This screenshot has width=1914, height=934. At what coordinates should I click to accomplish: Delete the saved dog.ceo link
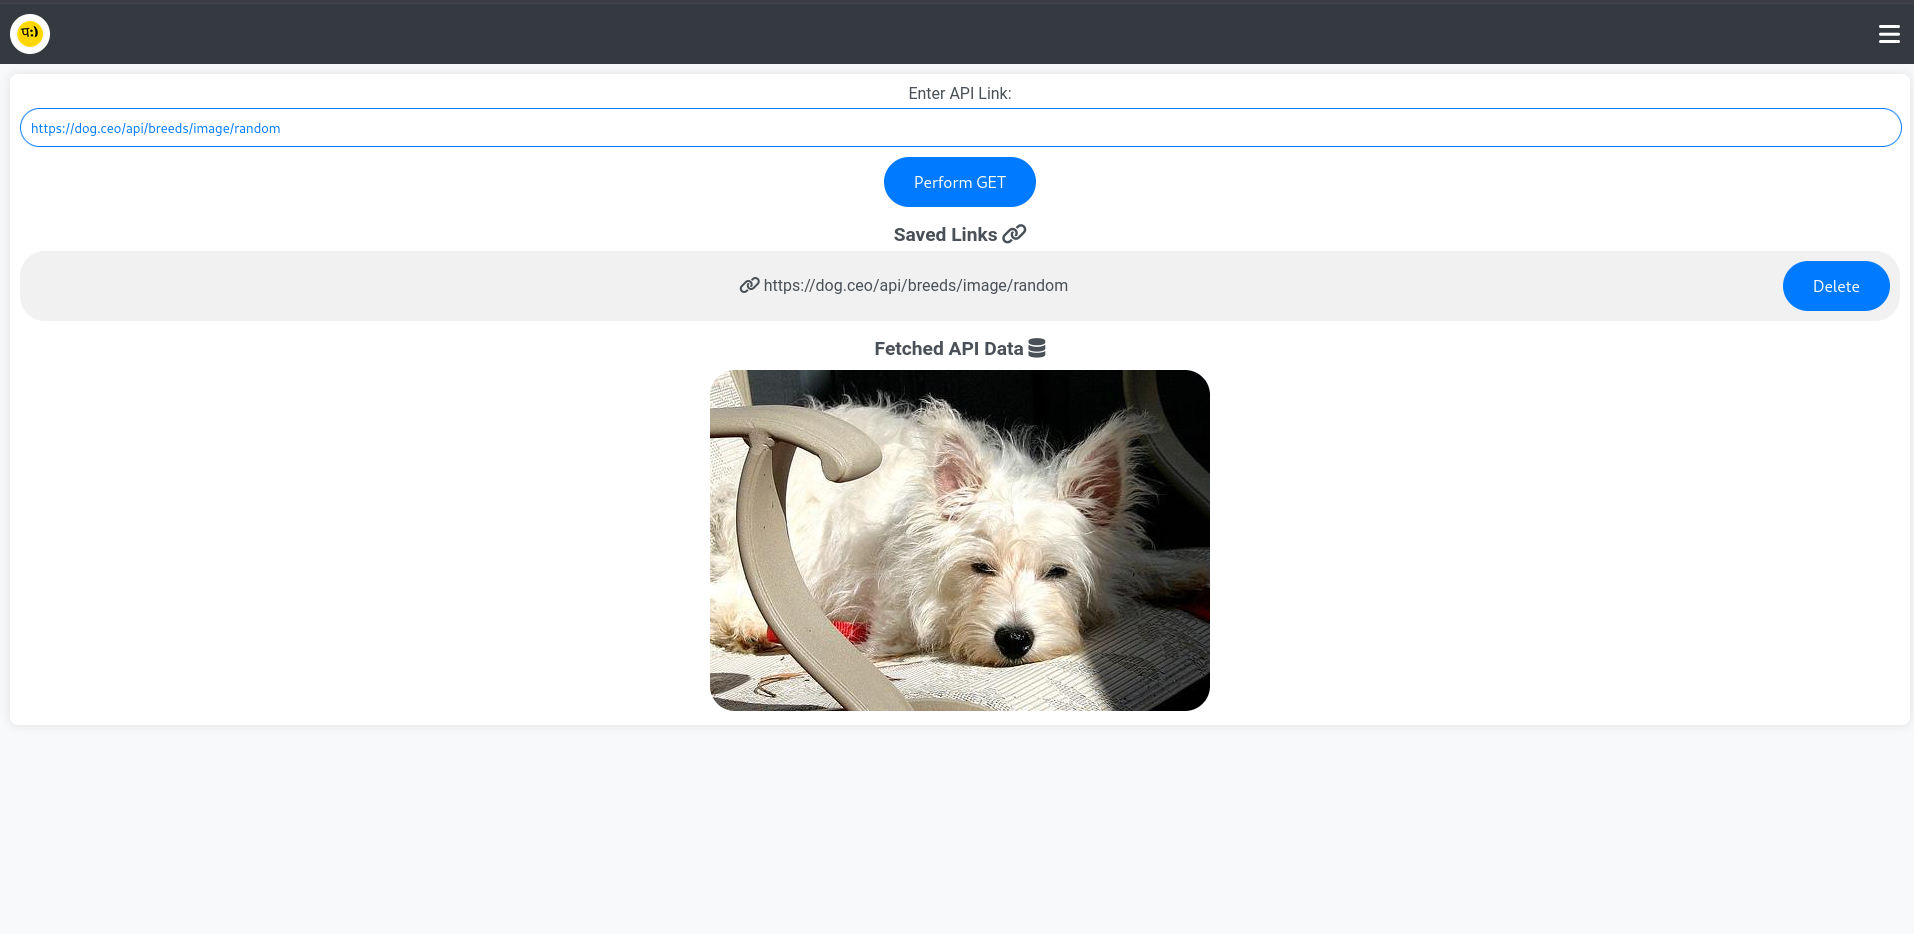point(1835,286)
